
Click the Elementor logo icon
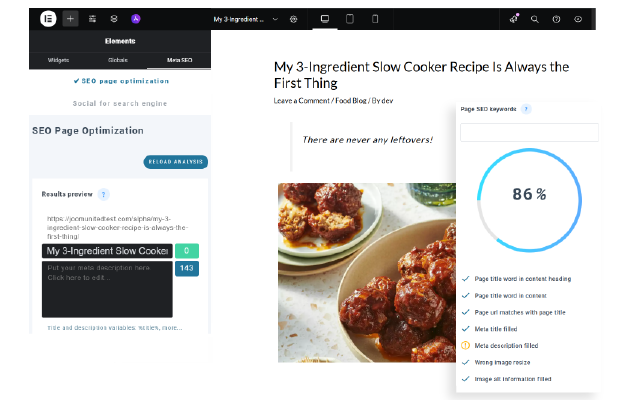coord(47,18)
